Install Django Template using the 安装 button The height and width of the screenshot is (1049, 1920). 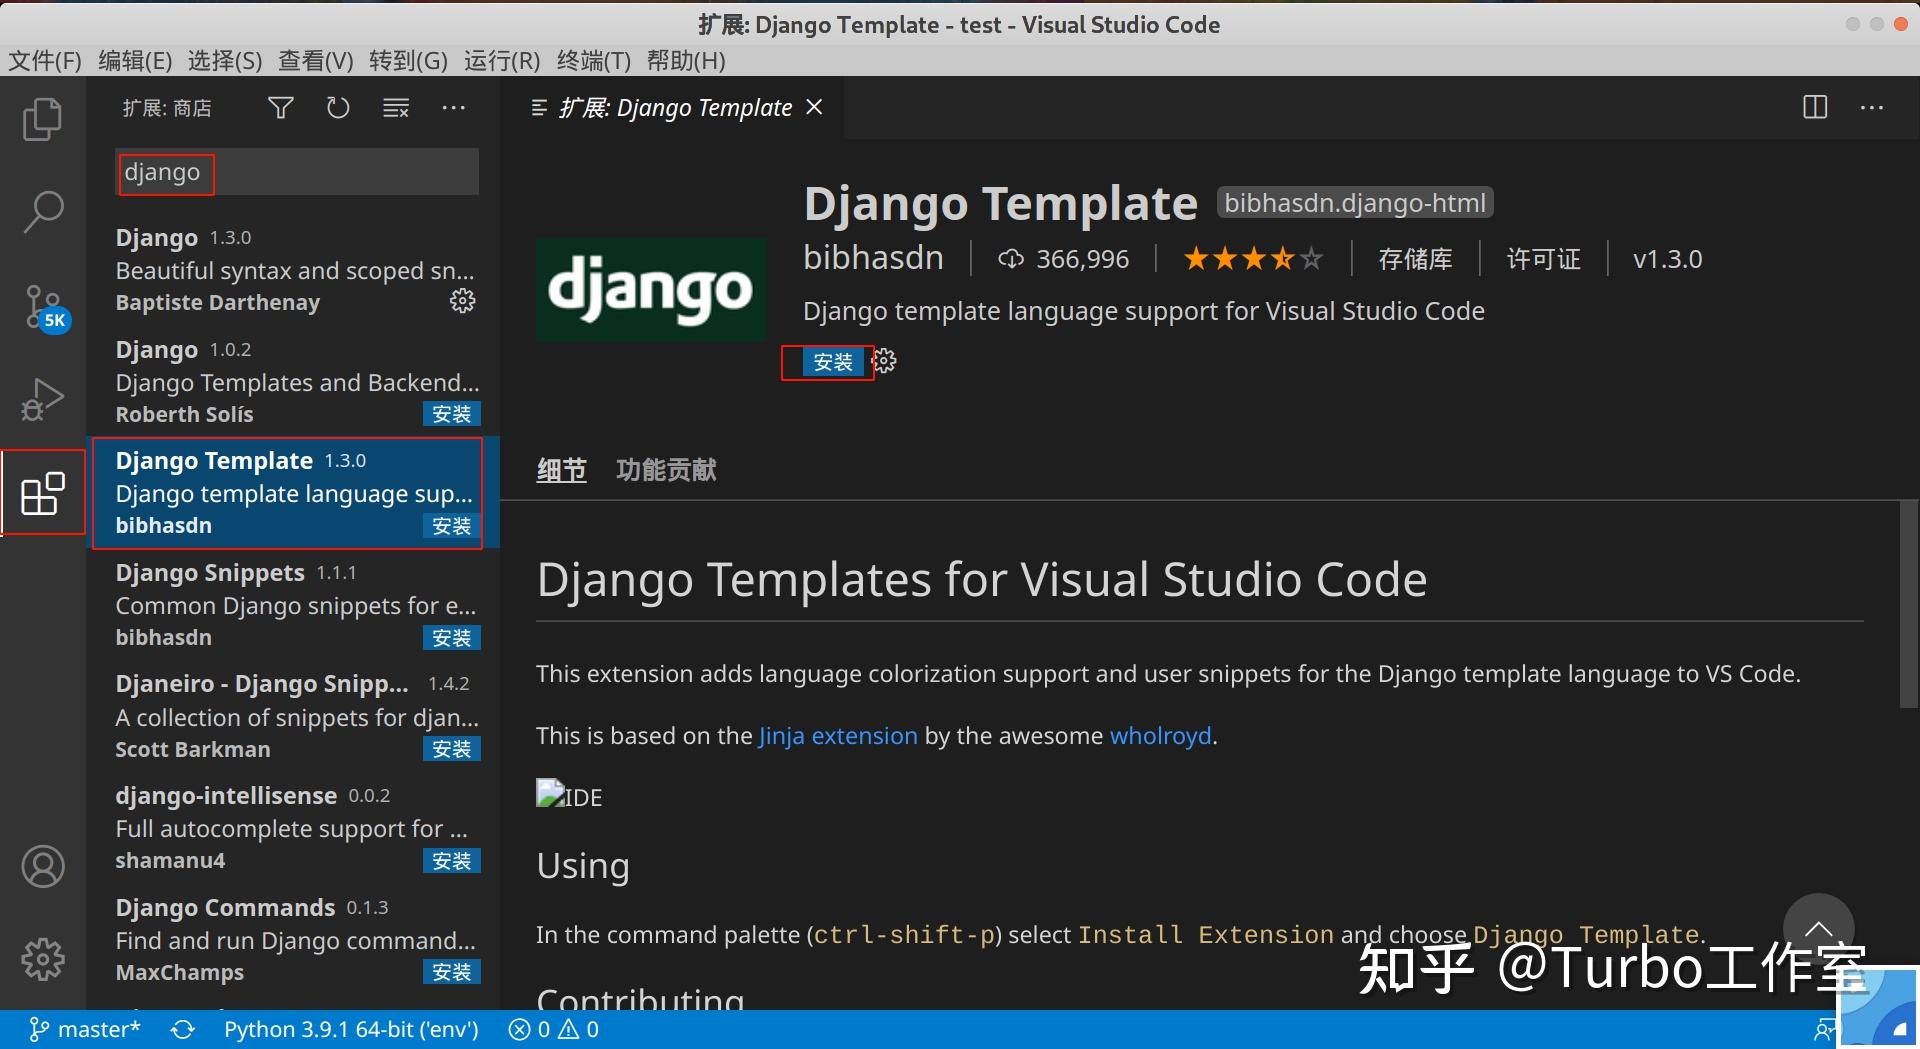click(x=831, y=361)
